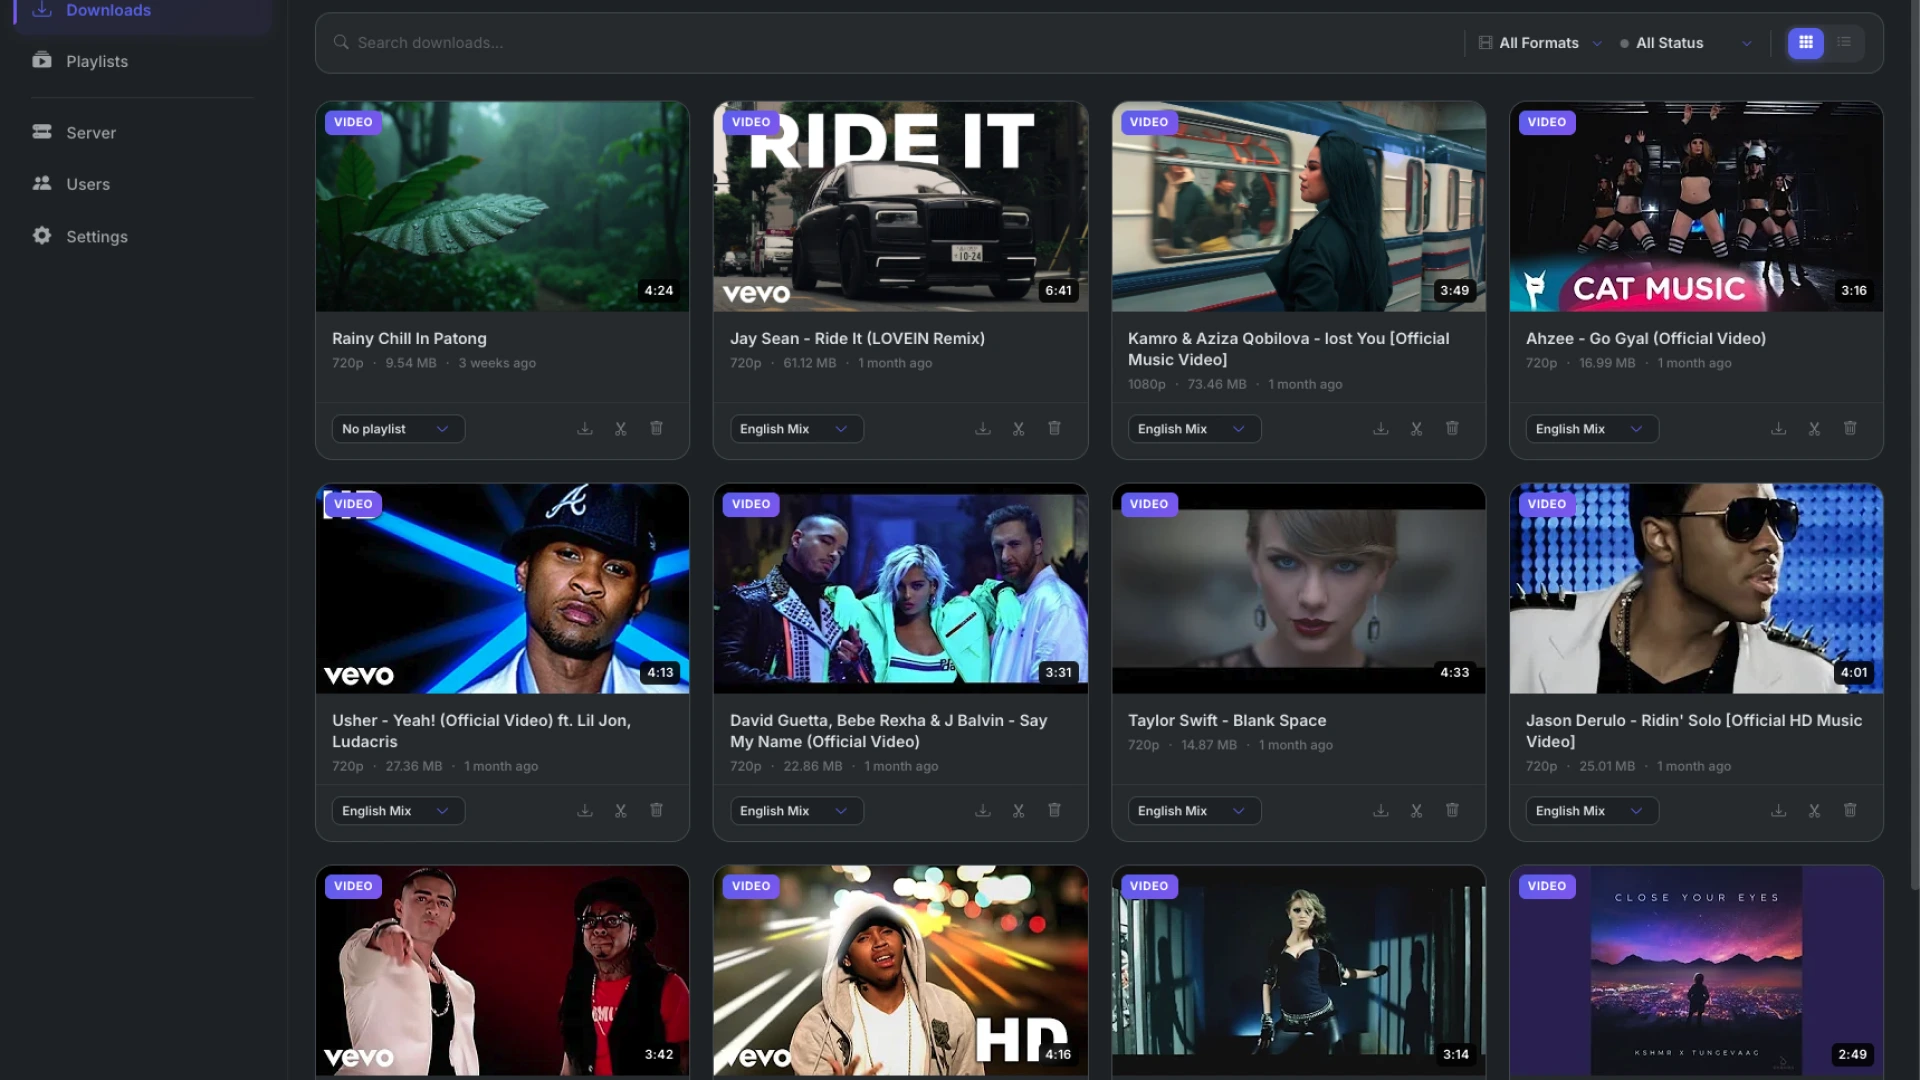This screenshot has height=1080, width=1920.
Task: Change playlist for Jay Sean Ride It
Action: (x=796, y=429)
